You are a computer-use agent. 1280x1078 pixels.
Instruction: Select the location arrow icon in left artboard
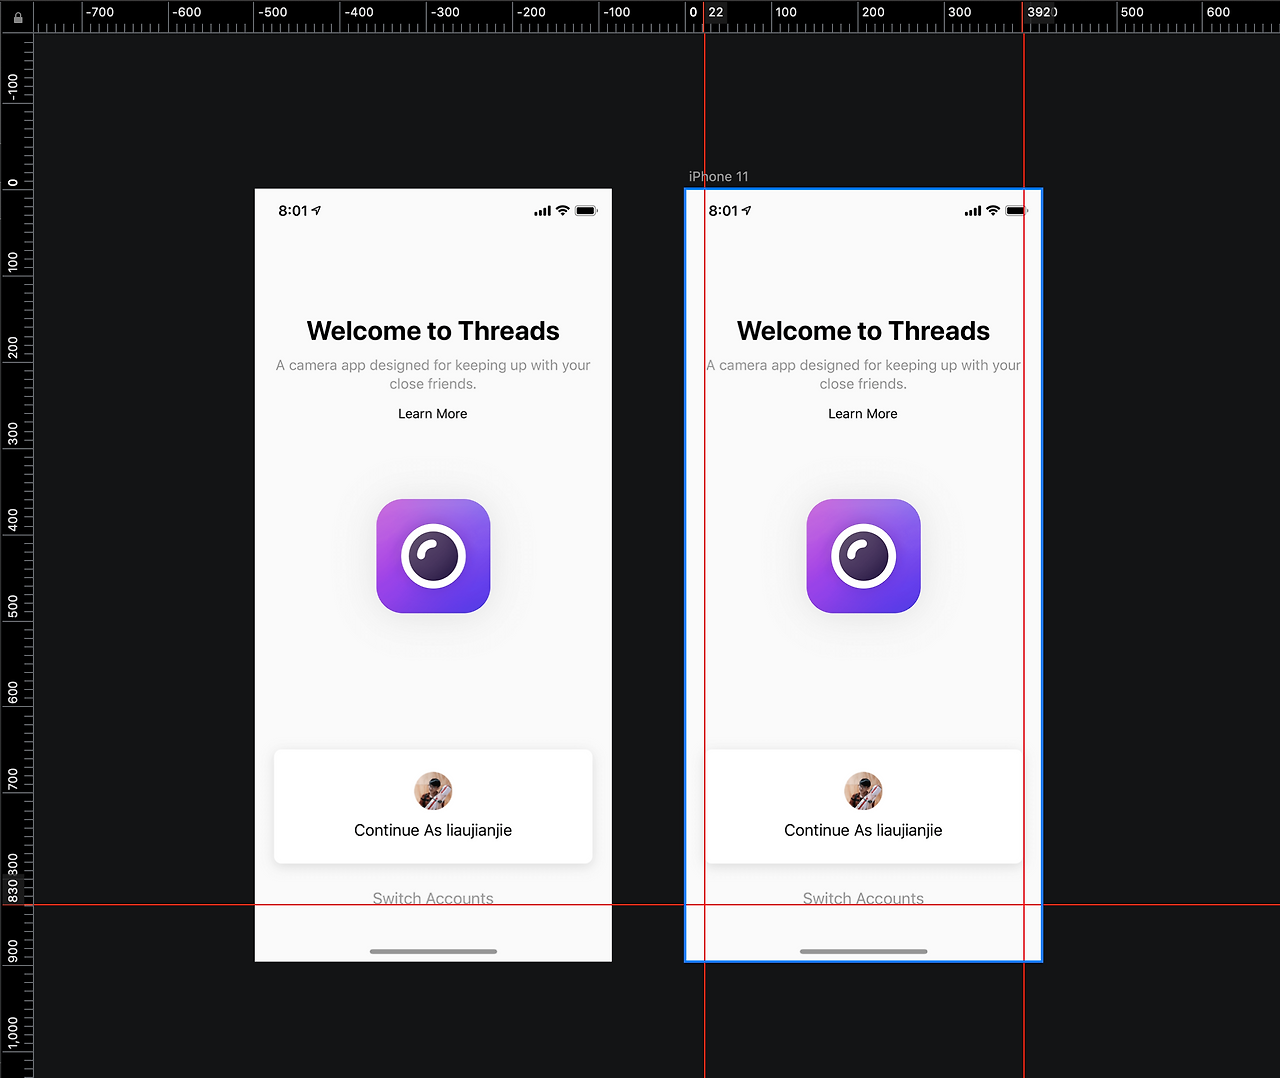coord(316,210)
